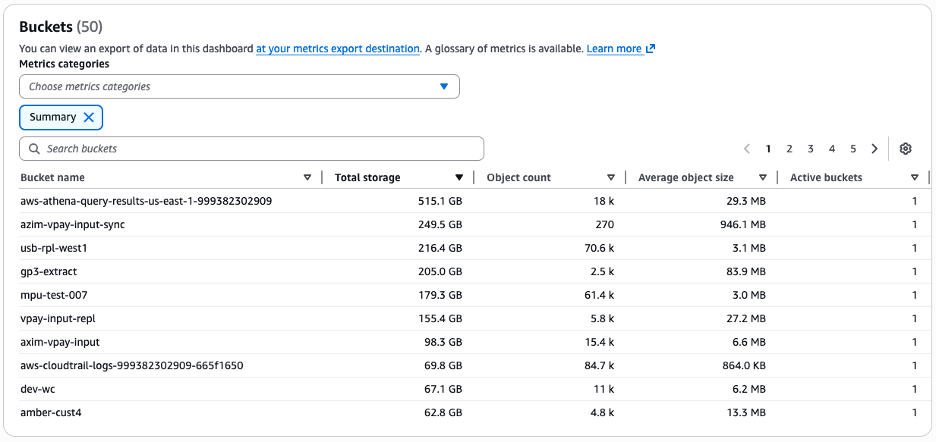The width and height of the screenshot is (936, 442).
Task: Click the 98.3 GB storage value
Action: click(x=442, y=342)
